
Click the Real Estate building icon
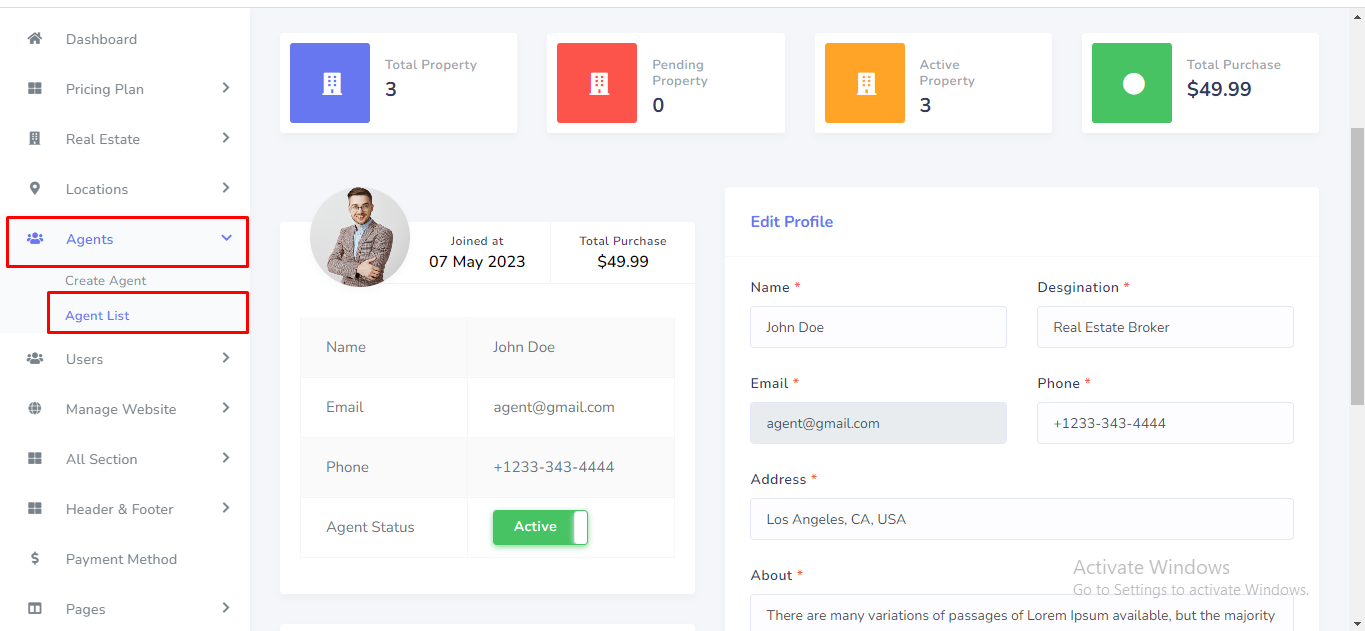click(x=35, y=139)
